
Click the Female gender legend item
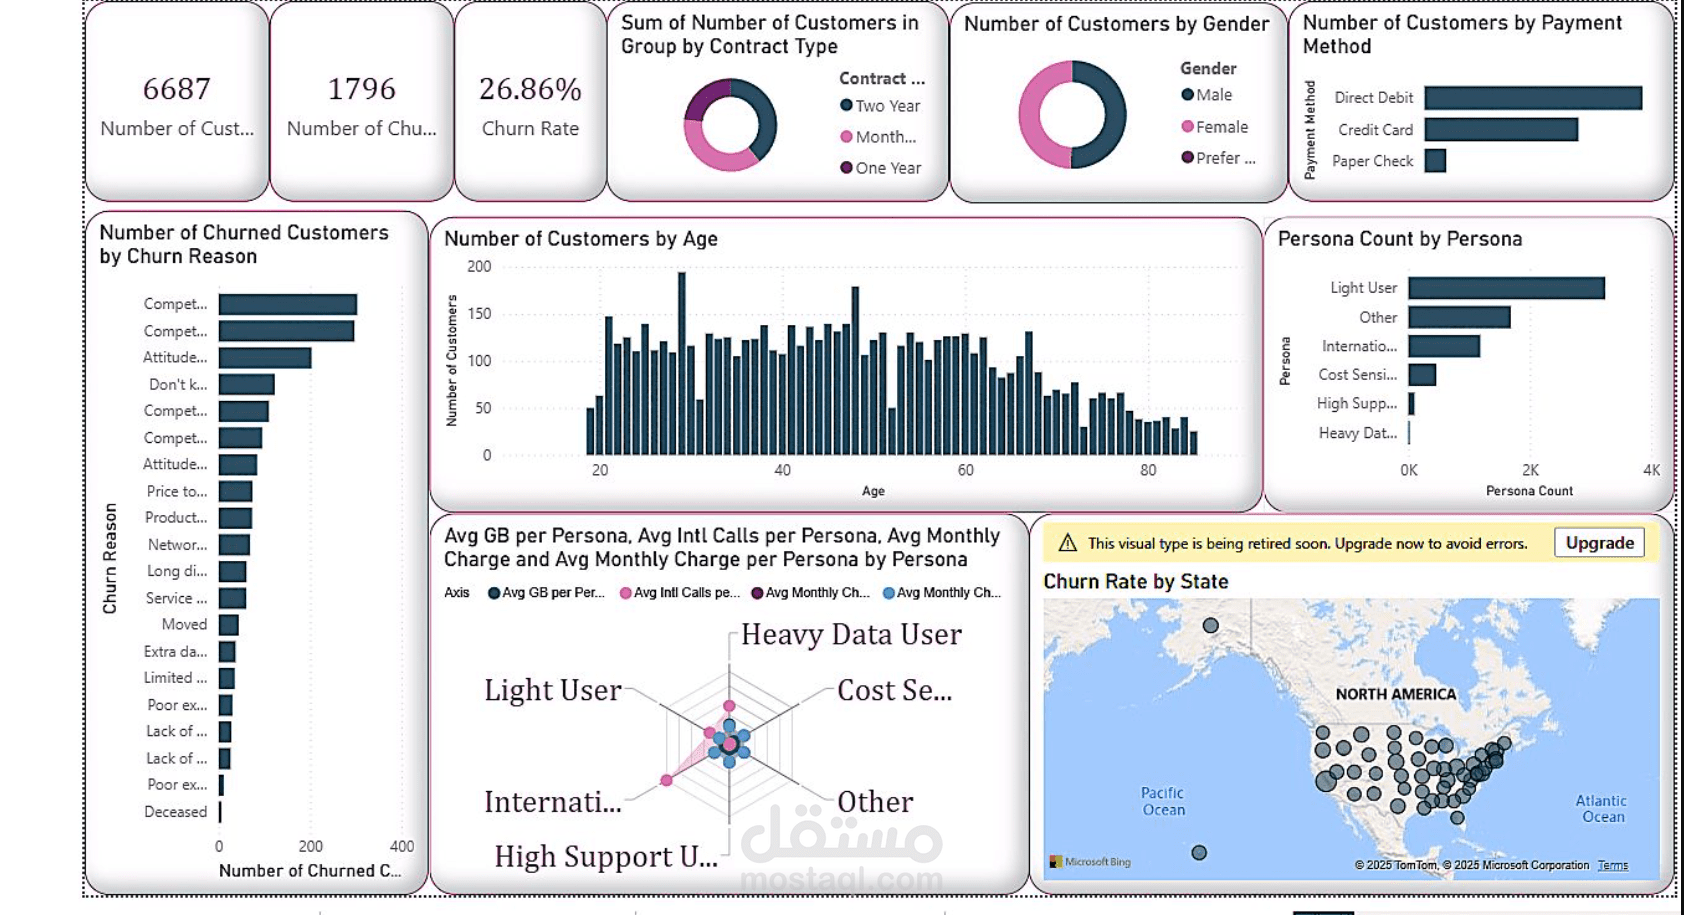coord(1215,127)
